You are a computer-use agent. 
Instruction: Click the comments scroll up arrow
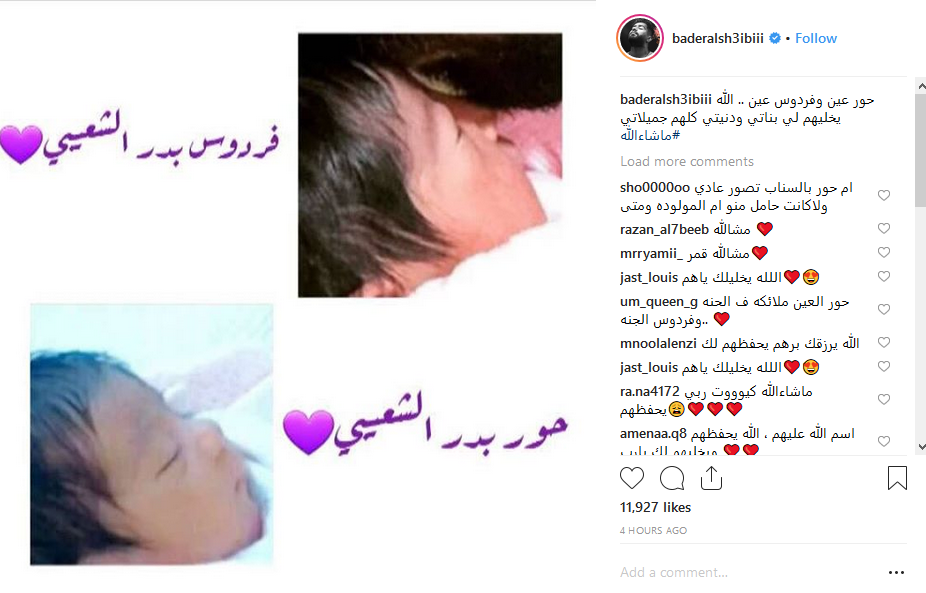921,86
